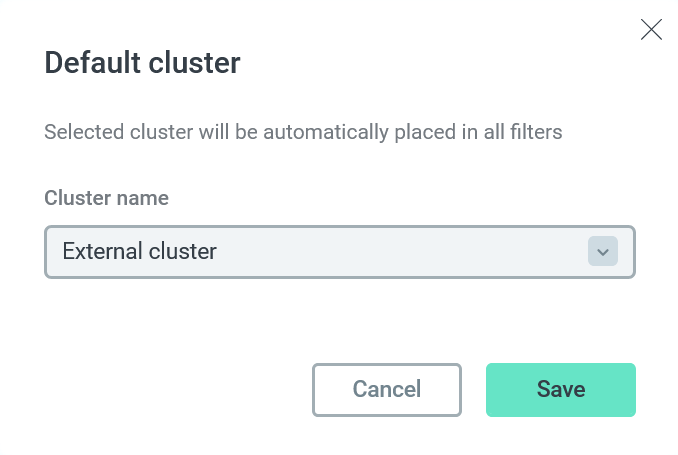Click the 'Default cluster' dialog heading
The image size is (678, 455).
pos(142,64)
